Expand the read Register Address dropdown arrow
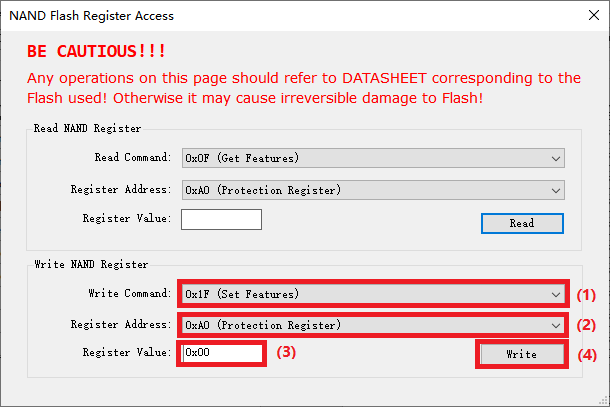This screenshot has height=407, width=610. click(555, 190)
